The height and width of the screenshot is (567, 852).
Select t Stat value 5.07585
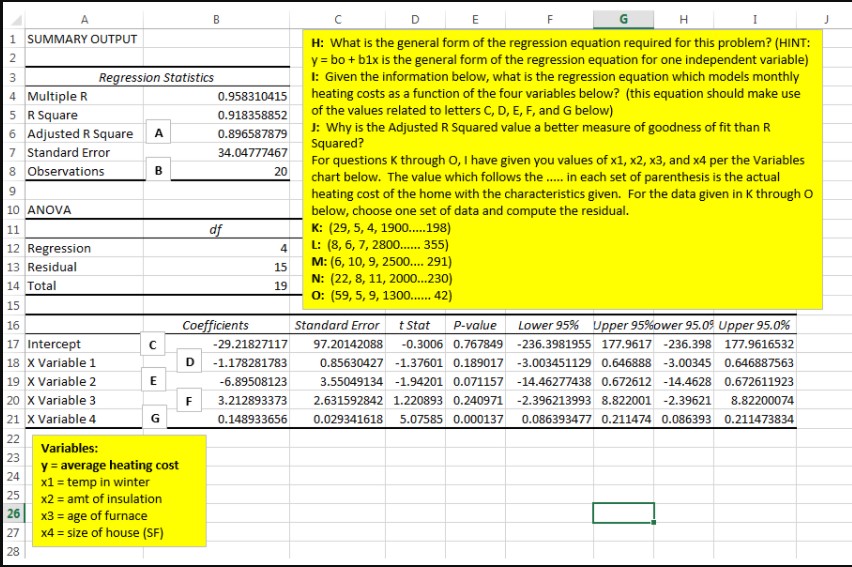point(421,419)
